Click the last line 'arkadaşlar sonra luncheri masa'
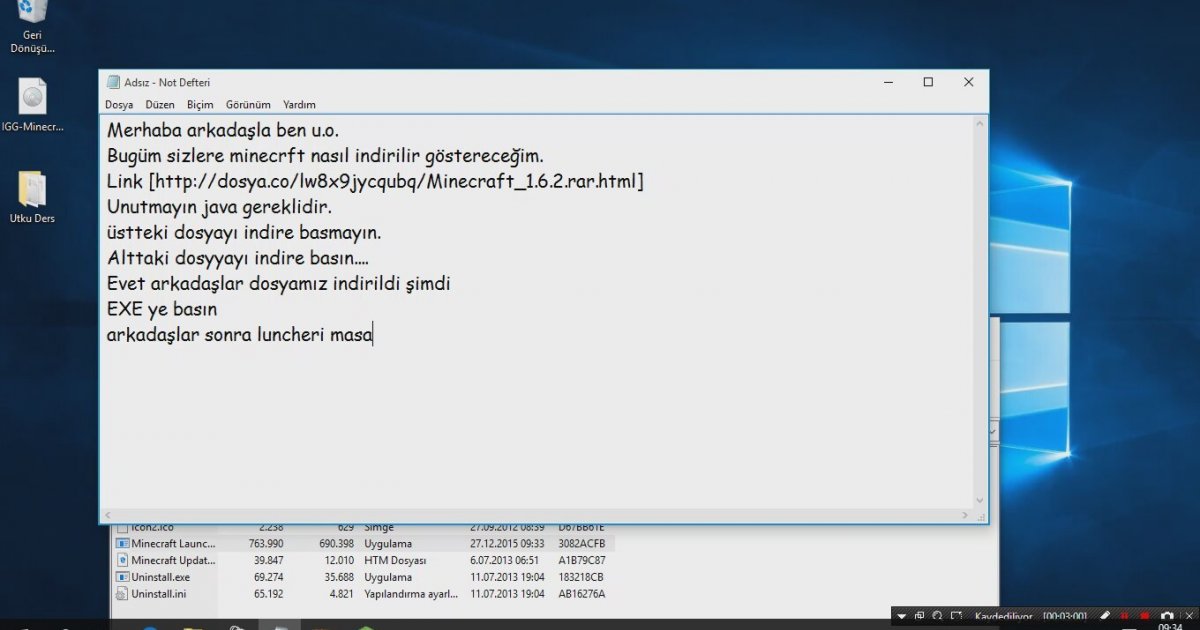This screenshot has width=1200, height=630. (x=240, y=336)
